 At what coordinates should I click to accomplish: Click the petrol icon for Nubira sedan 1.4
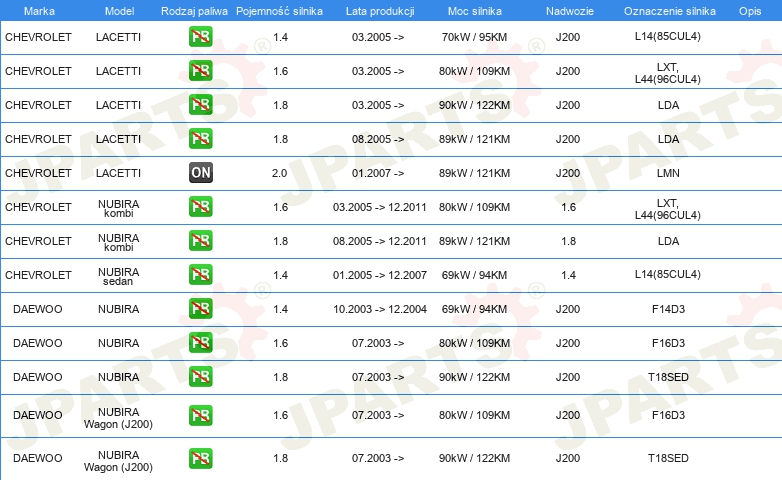[x=200, y=274]
